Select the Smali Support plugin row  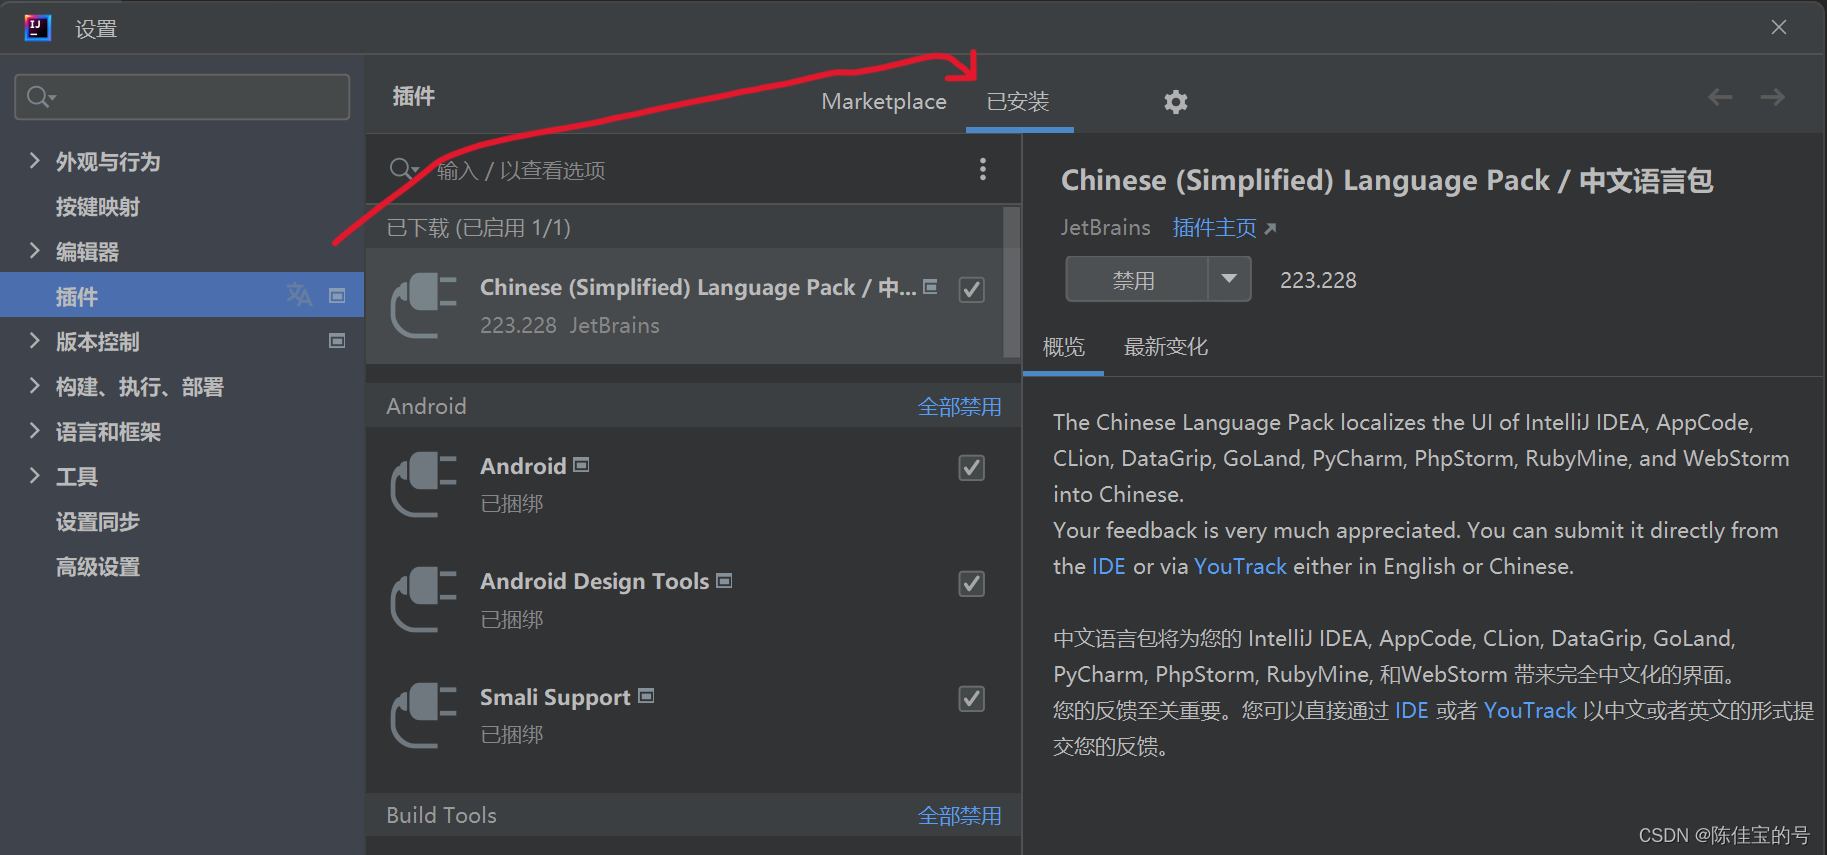pyautogui.click(x=693, y=715)
